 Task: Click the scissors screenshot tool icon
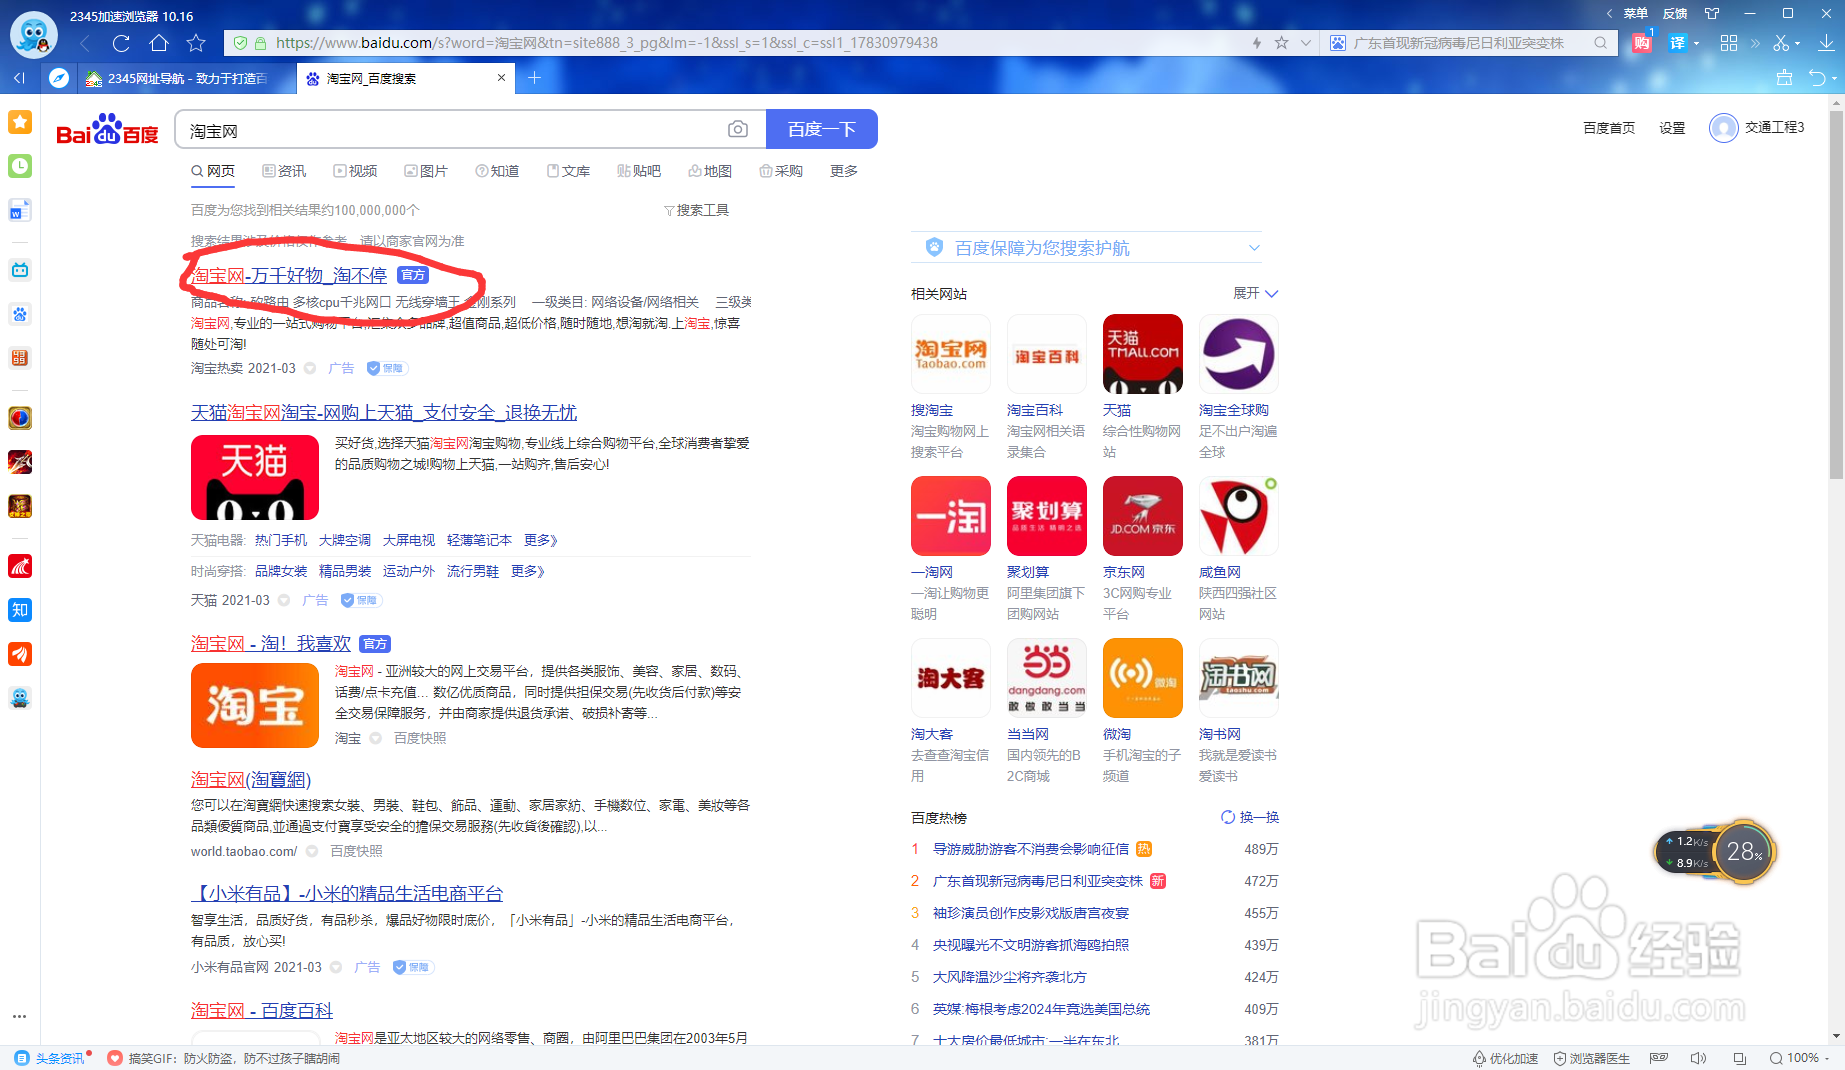1781,43
